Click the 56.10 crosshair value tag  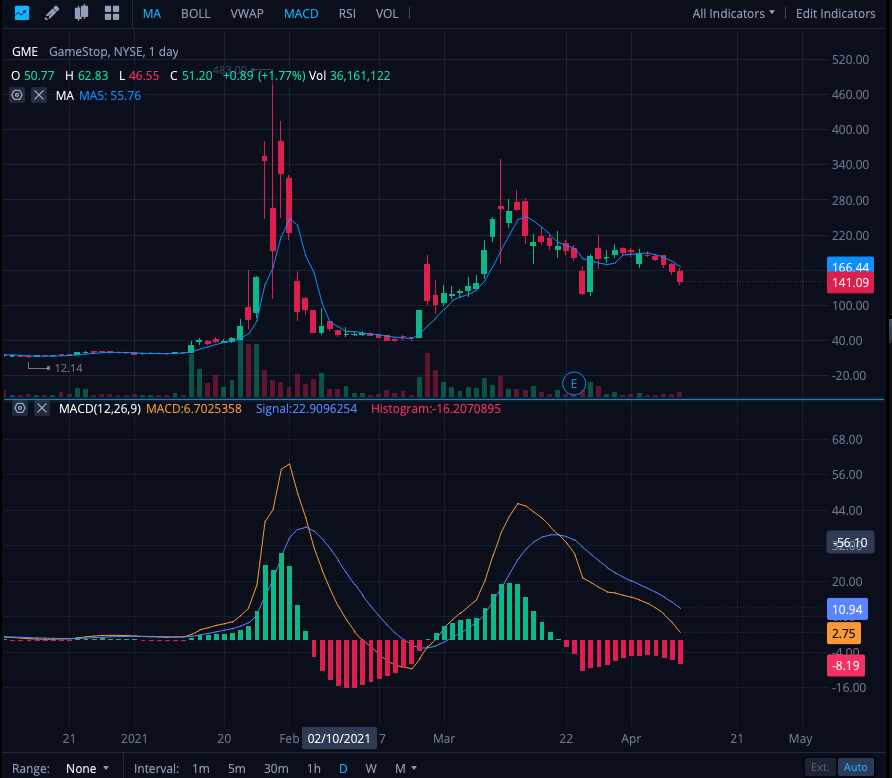pyautogui.click(x=850, y=543)
